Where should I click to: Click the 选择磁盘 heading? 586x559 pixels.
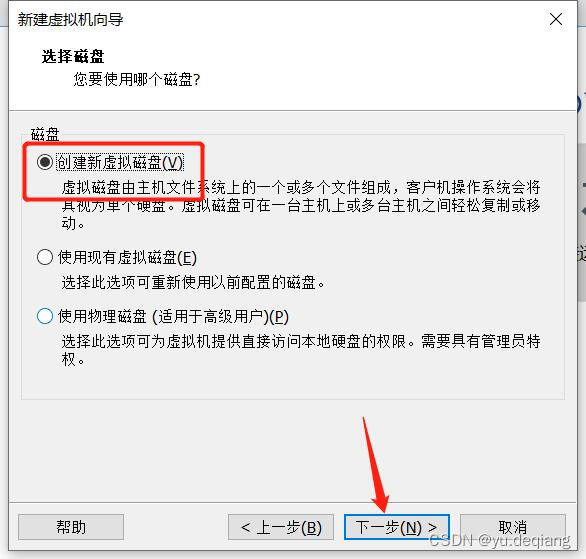coord(73,56)
